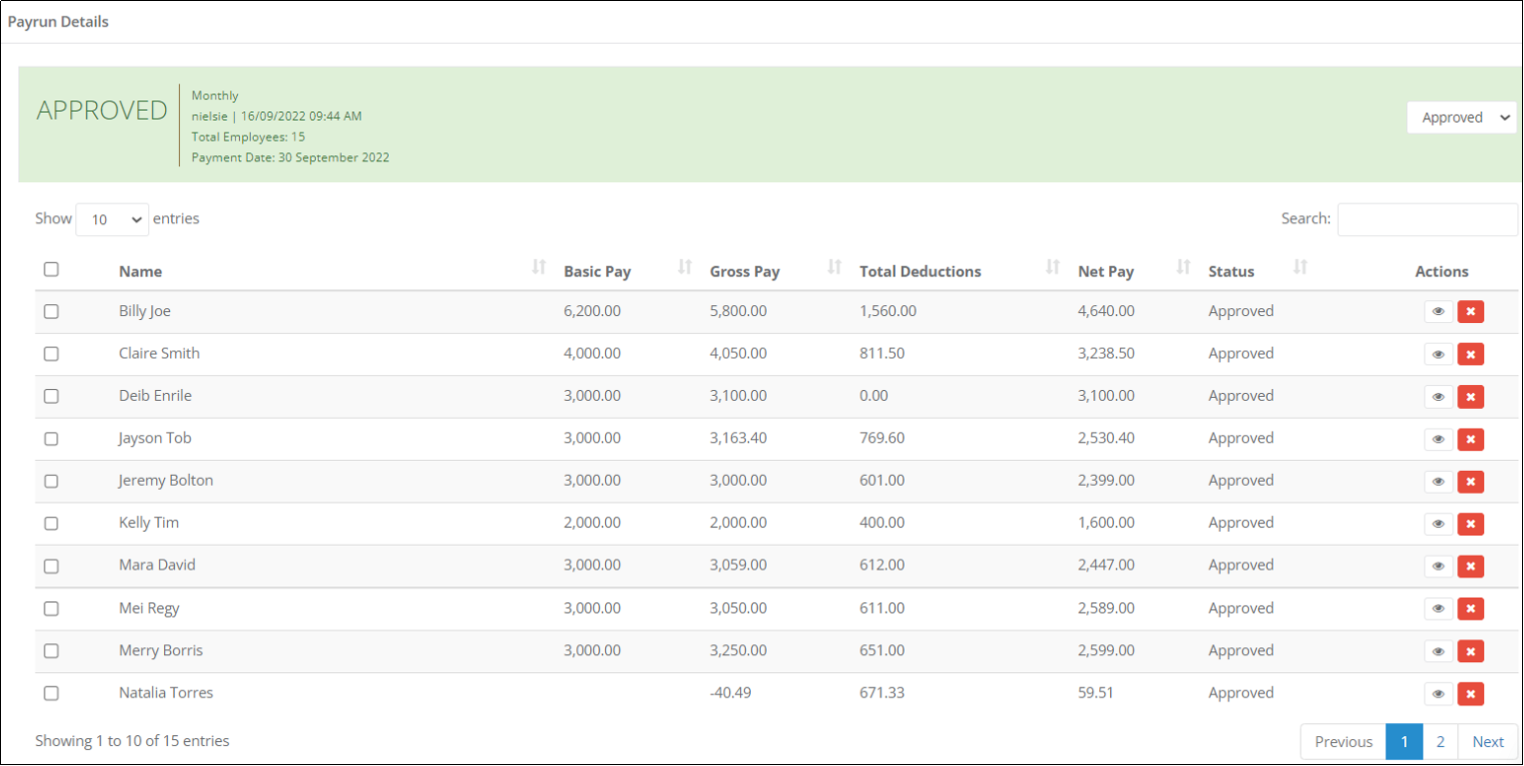View Claire Smith's payslip eye icon

(x=1438, y=354)
